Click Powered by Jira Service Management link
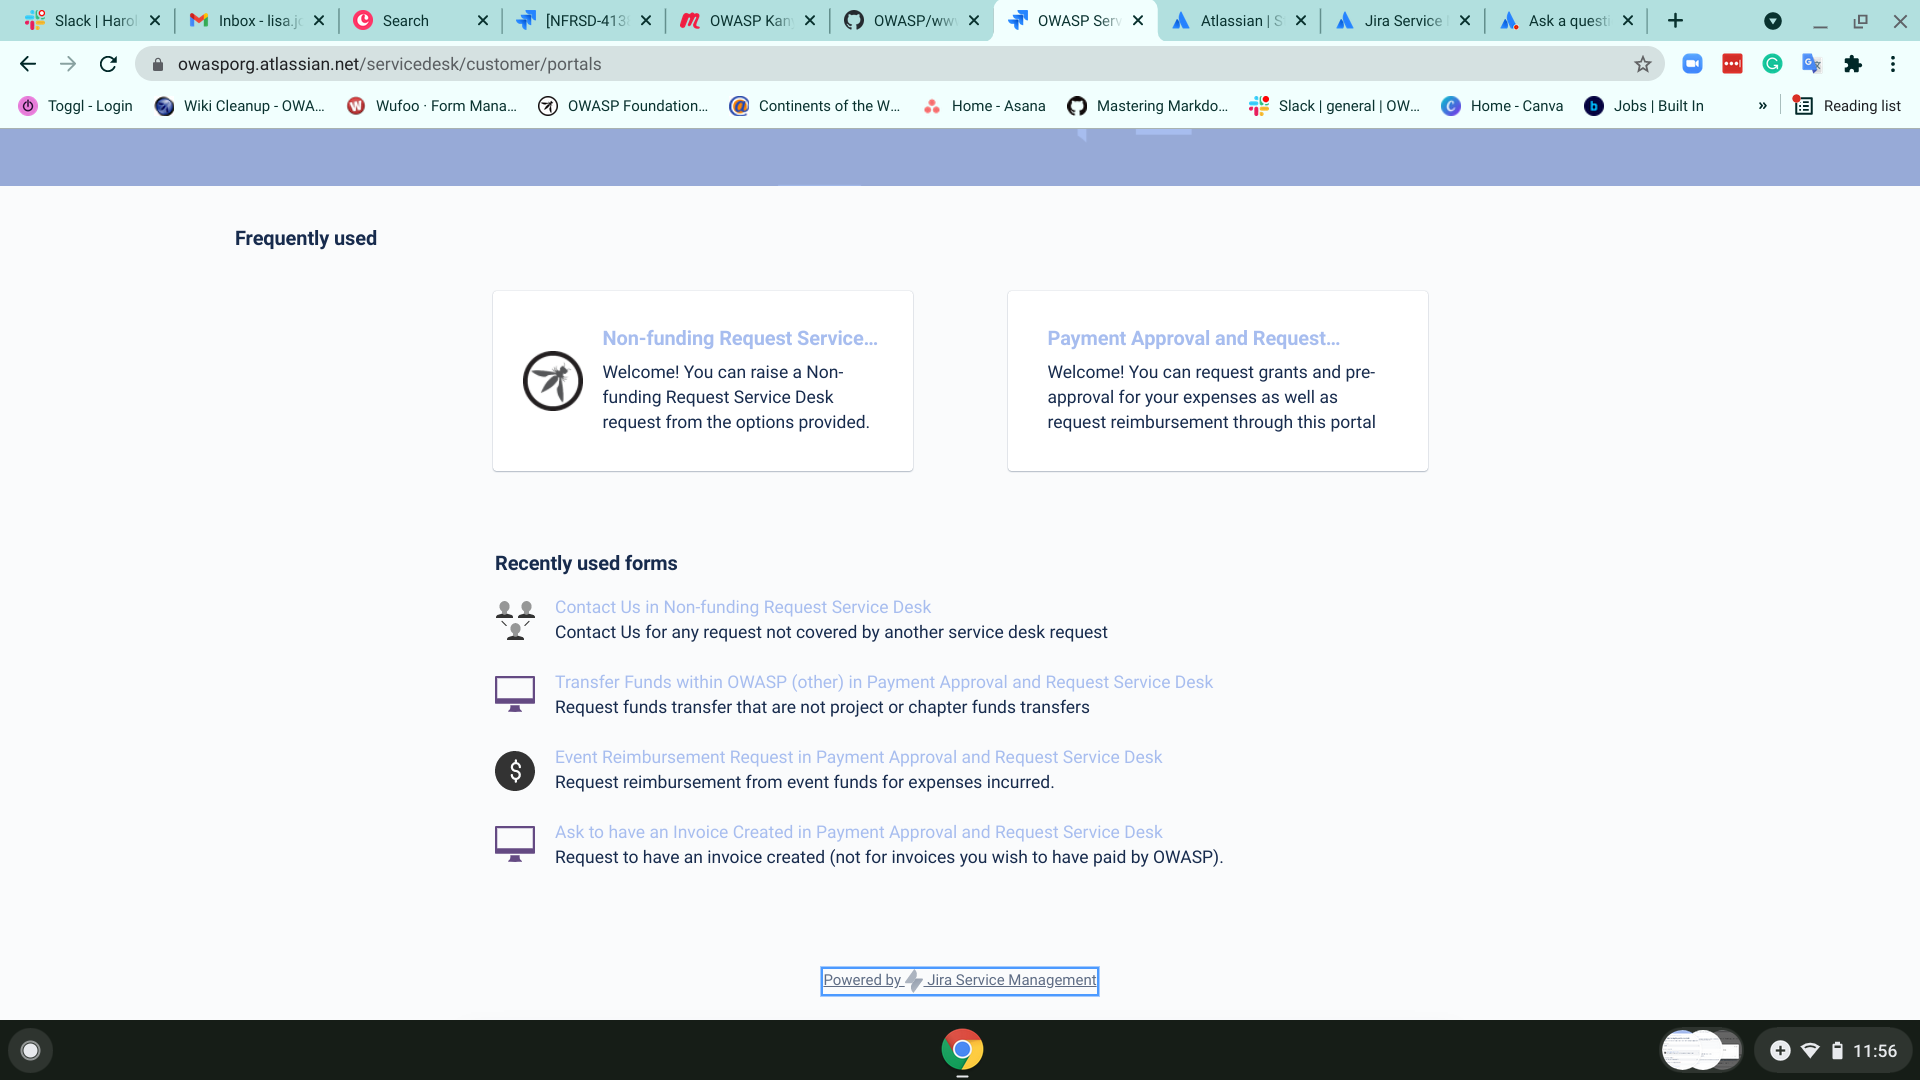Screen dimensions: 1920x1080 [x=960, y=980]
